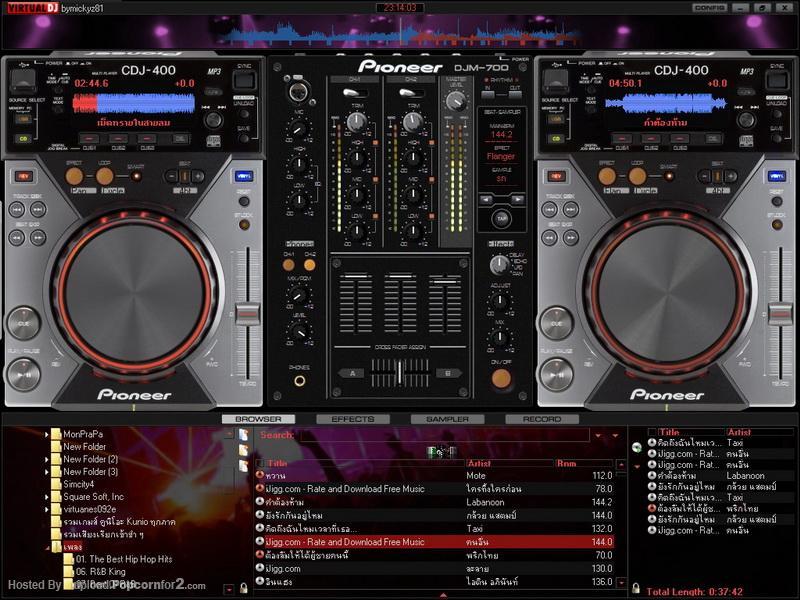The image size is (800, 600).
Task: Click left deck beat search forward button
Action: pos(38,237)
